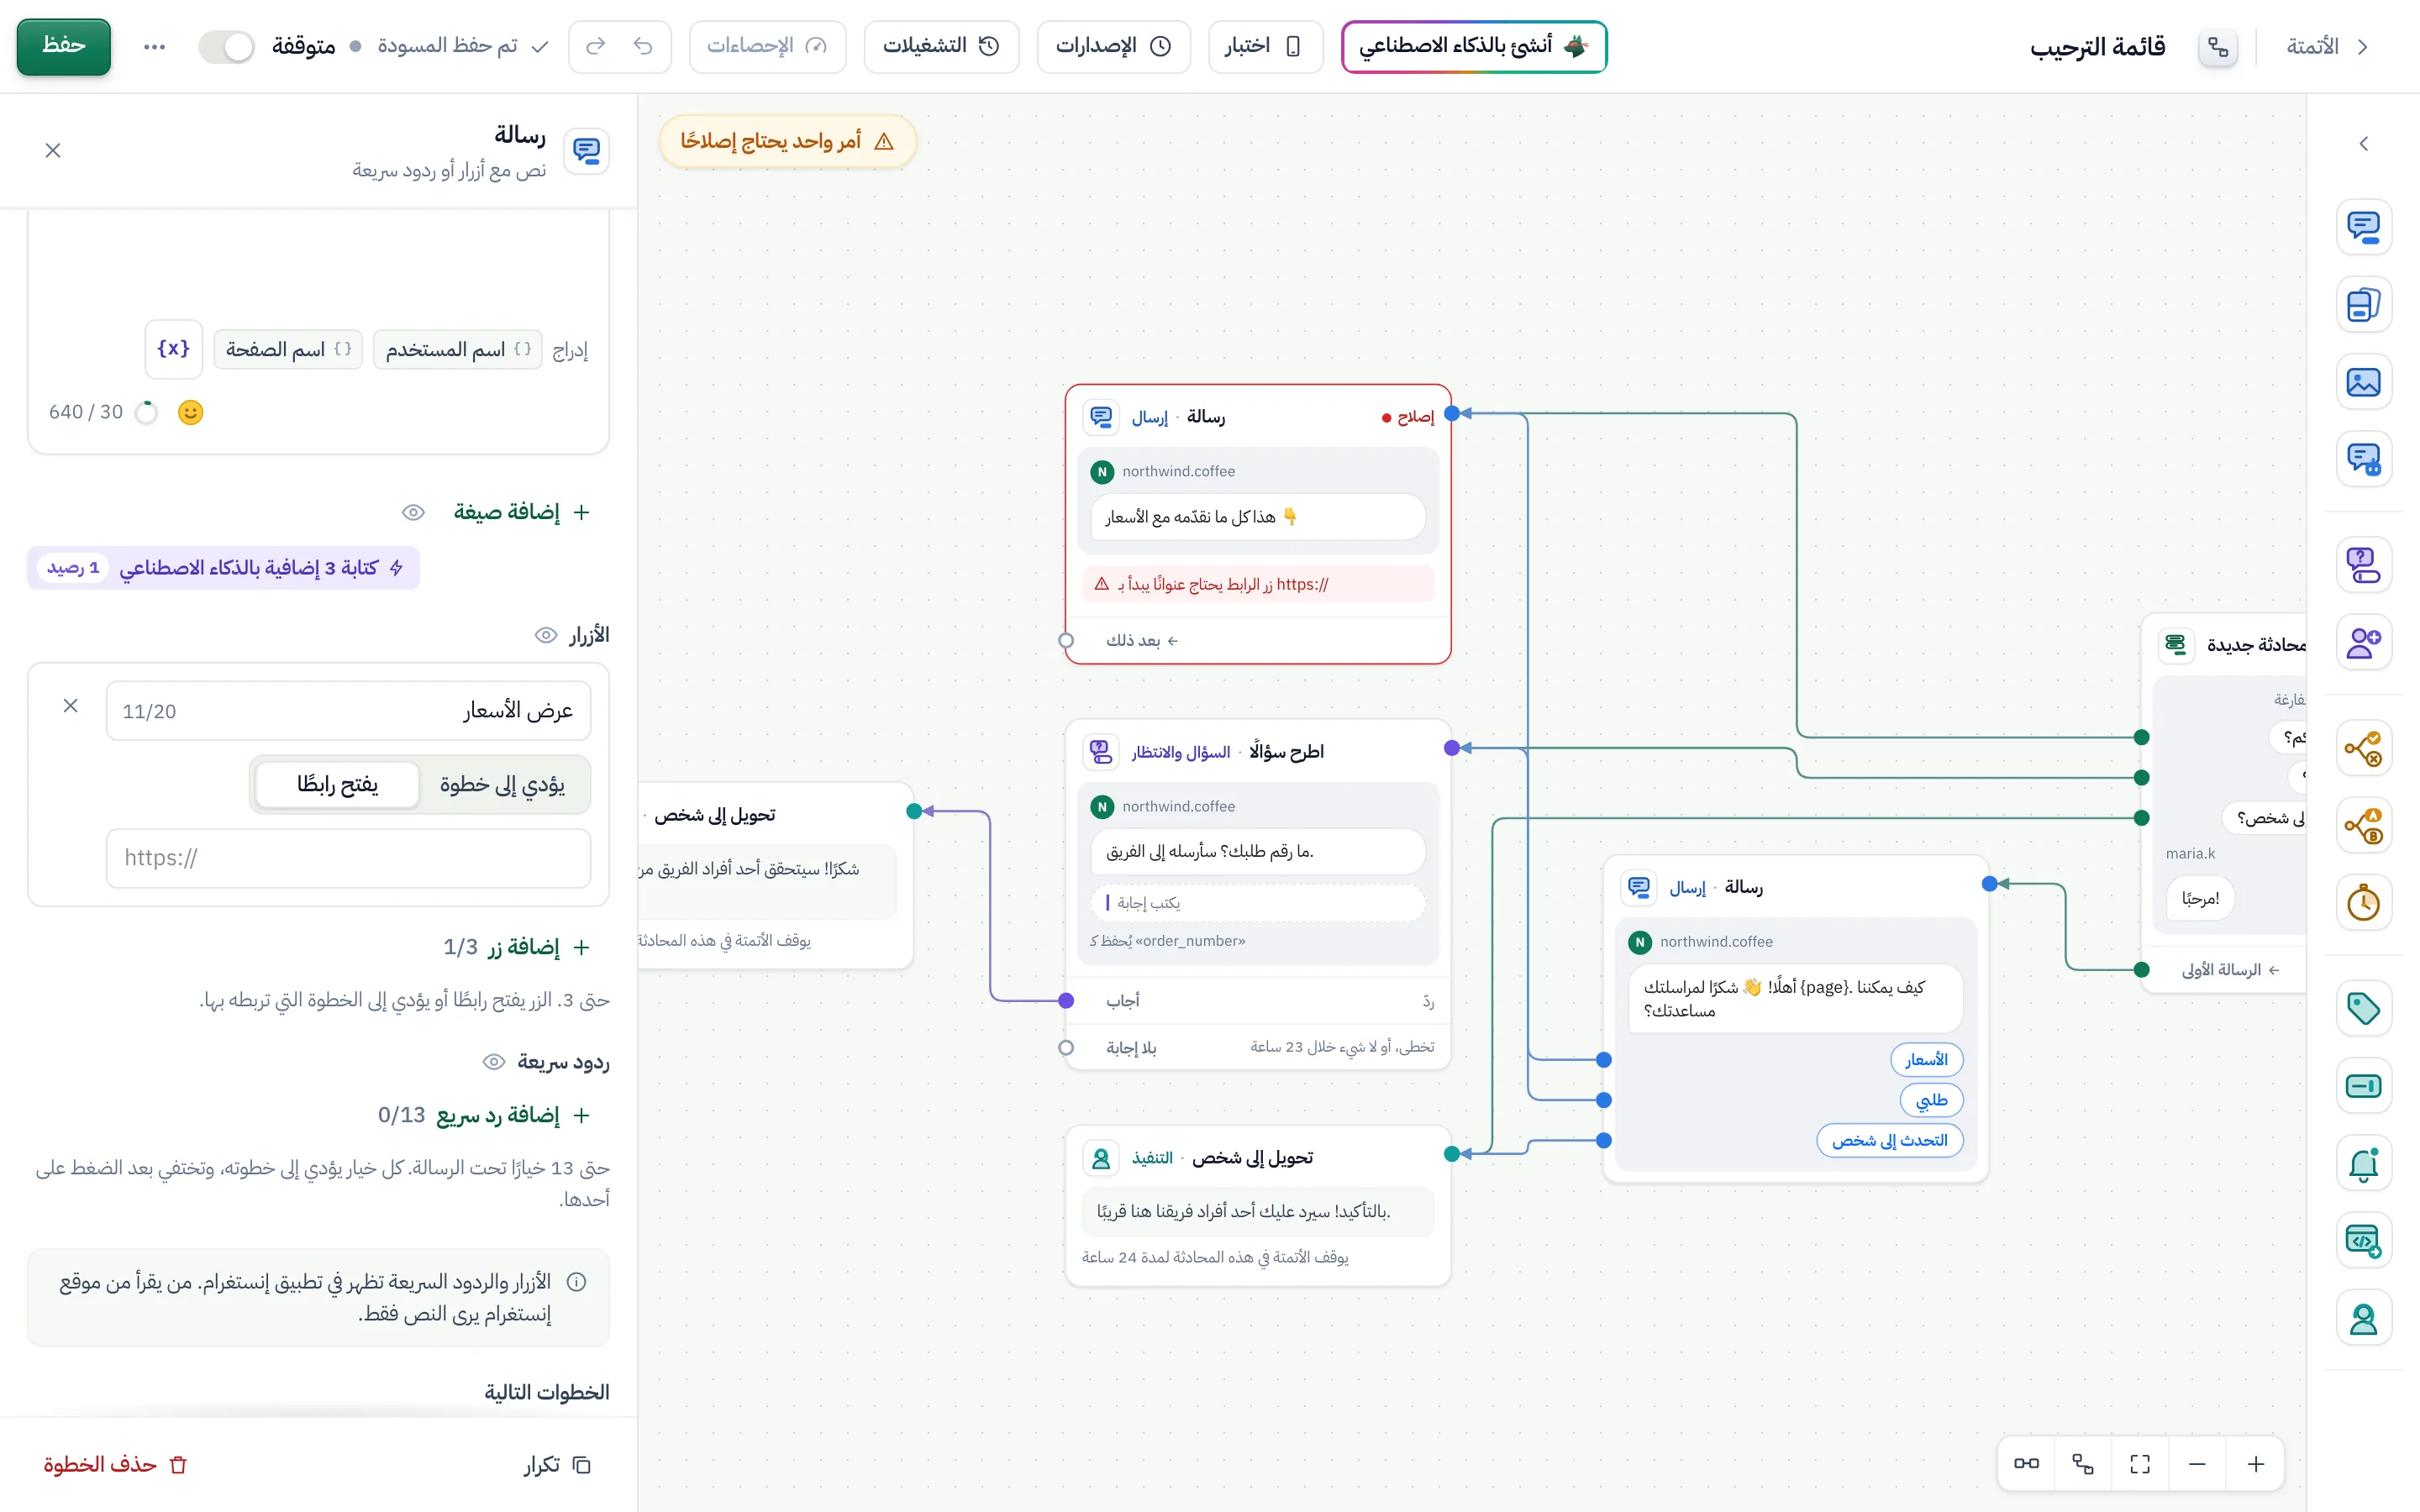This screenshot has width=2420, height=1512.
Task: Open the more options three-dot menu
Action: pos(154,46)
